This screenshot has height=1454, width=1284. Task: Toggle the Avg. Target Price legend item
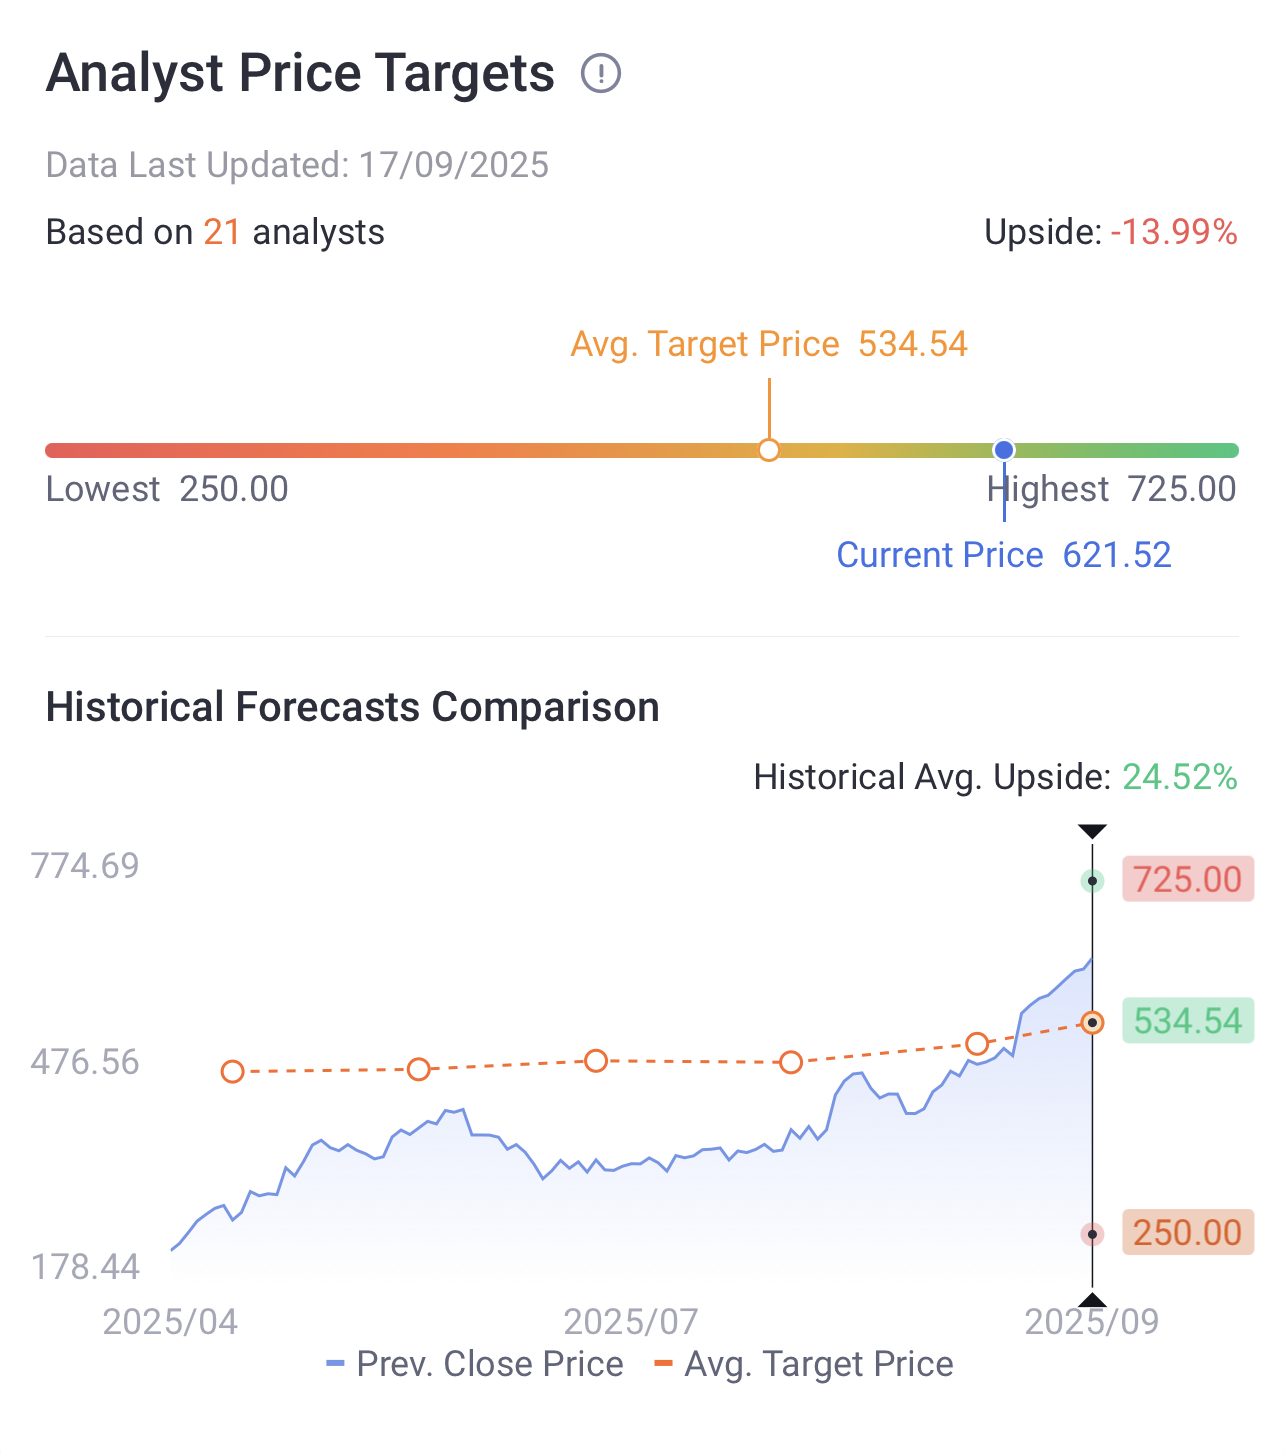[804, 1364]
